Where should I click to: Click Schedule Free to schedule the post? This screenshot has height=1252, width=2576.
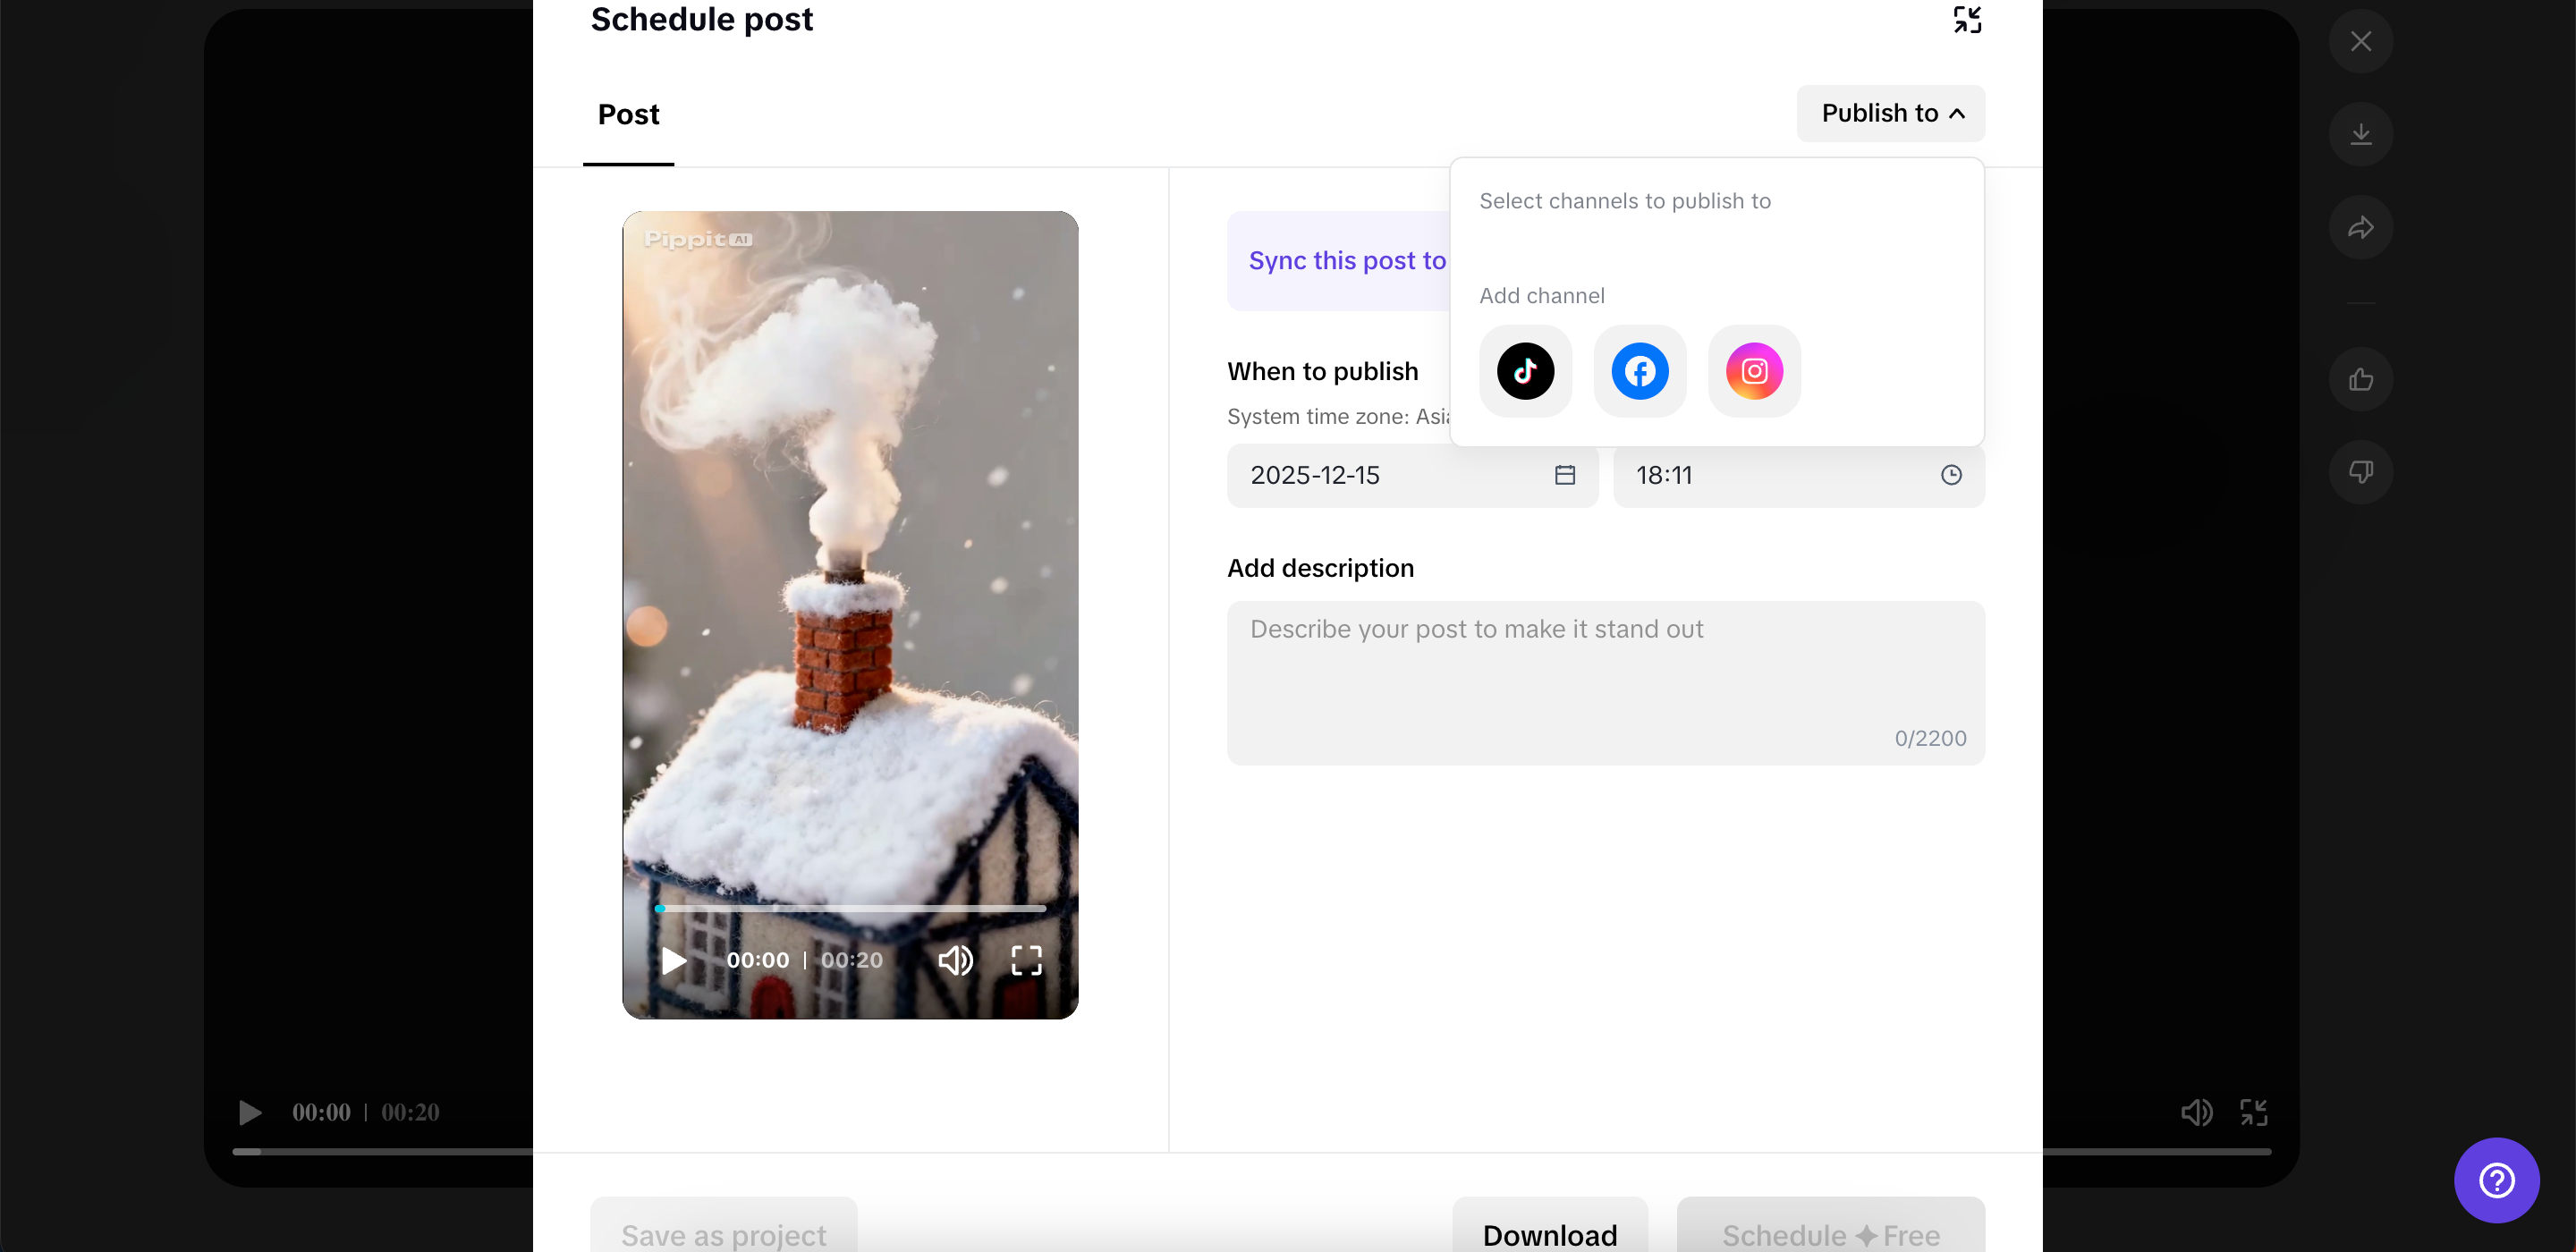pos(1829,1233)
